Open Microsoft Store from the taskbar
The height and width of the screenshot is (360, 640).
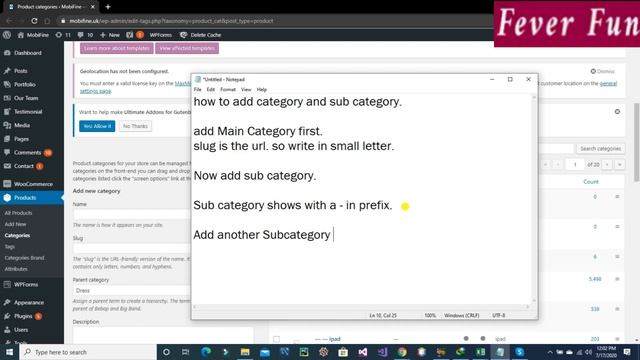tap(343, 352)
